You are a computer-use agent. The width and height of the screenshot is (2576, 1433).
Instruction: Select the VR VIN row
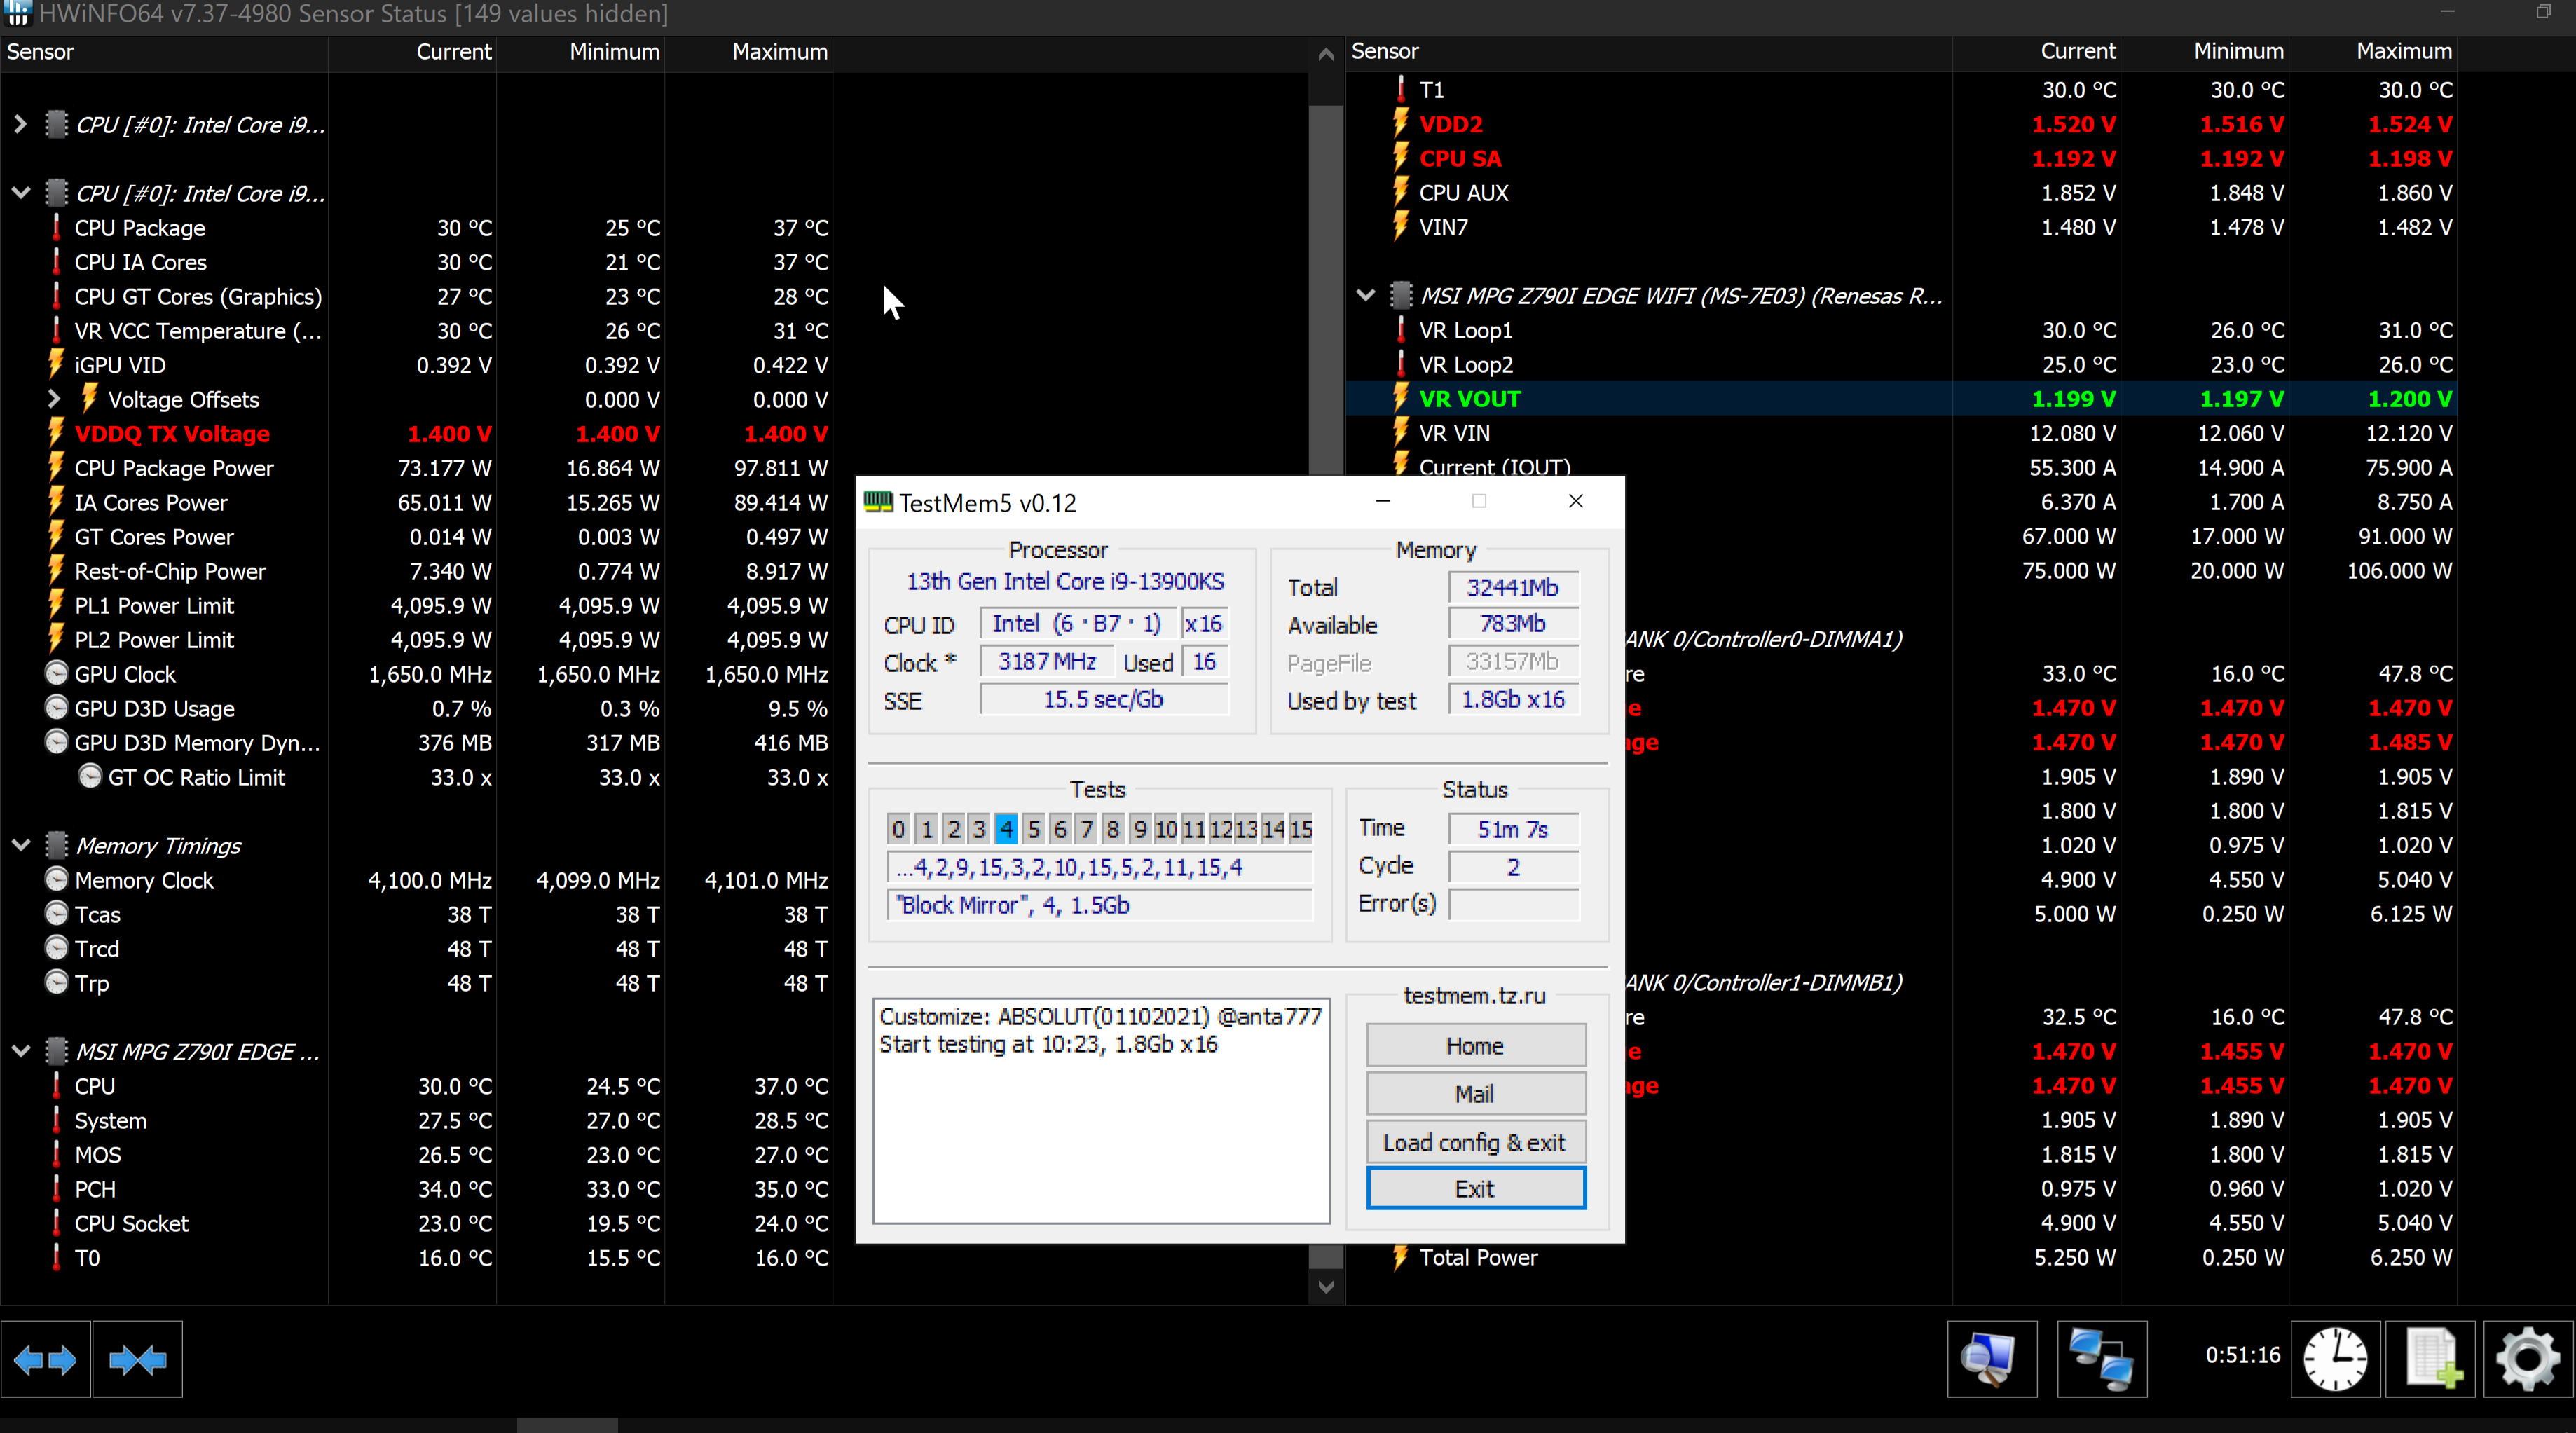(1901, 433)
